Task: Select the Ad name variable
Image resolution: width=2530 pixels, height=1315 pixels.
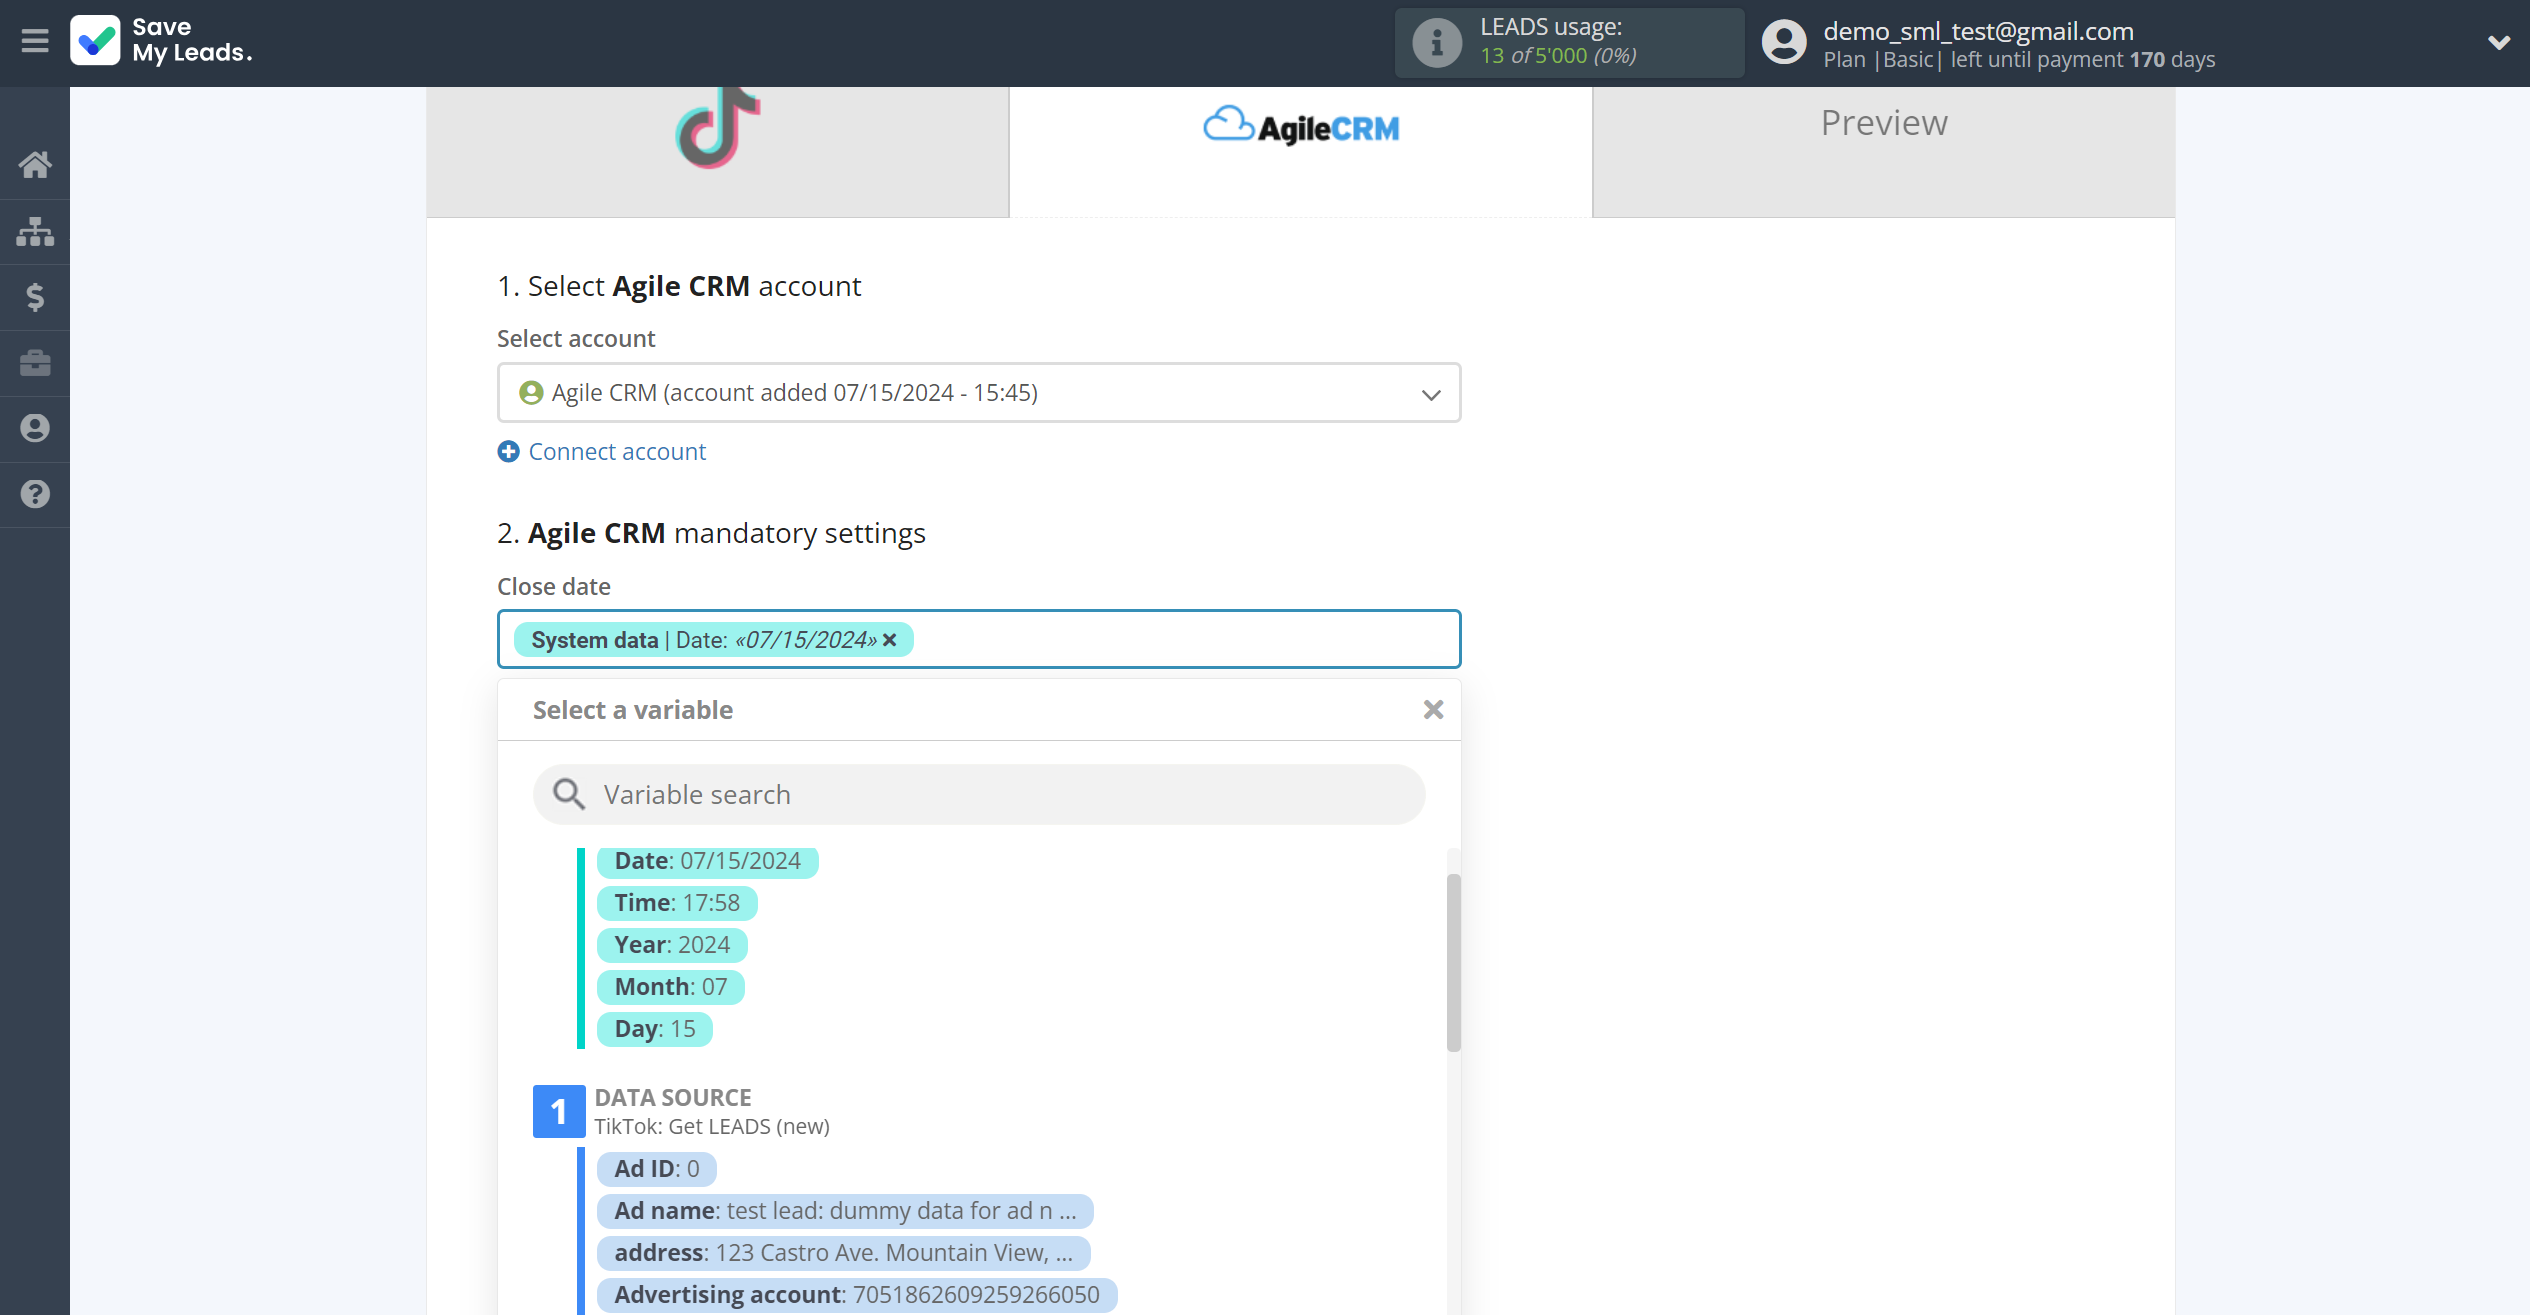Action: click(845, 1211)
